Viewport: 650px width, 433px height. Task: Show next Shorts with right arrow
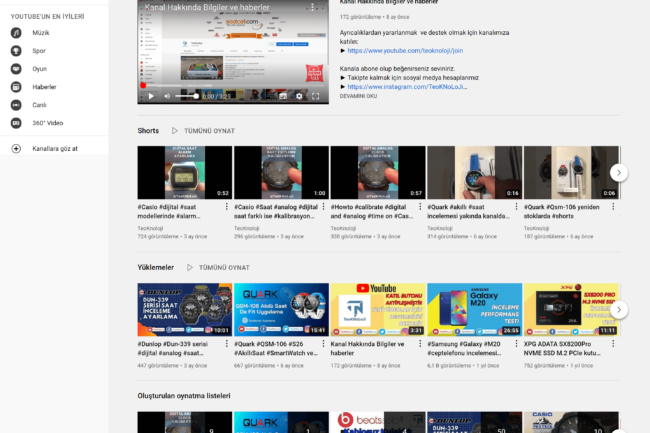click(x=618, y=173)
